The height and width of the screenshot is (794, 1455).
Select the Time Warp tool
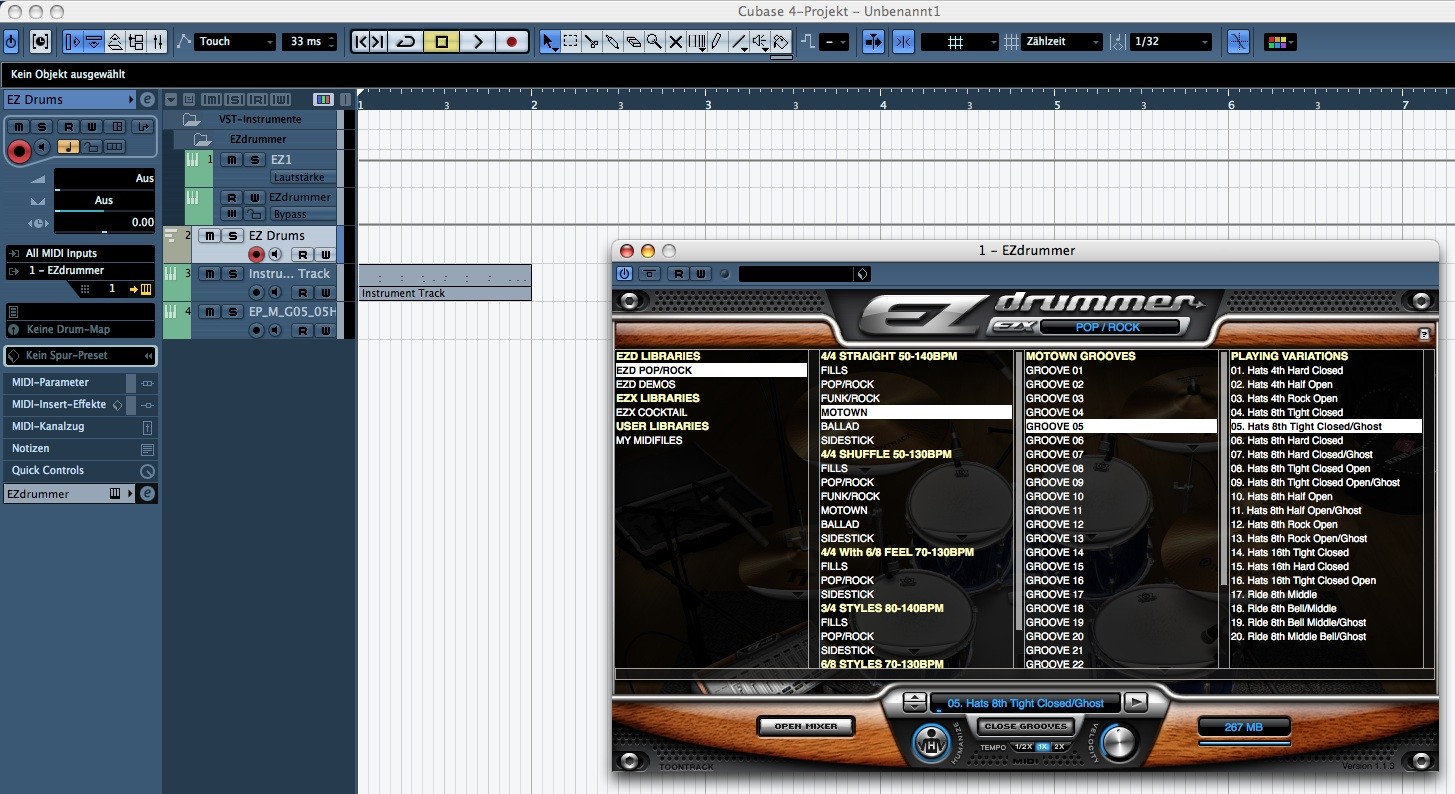point(696,42)
